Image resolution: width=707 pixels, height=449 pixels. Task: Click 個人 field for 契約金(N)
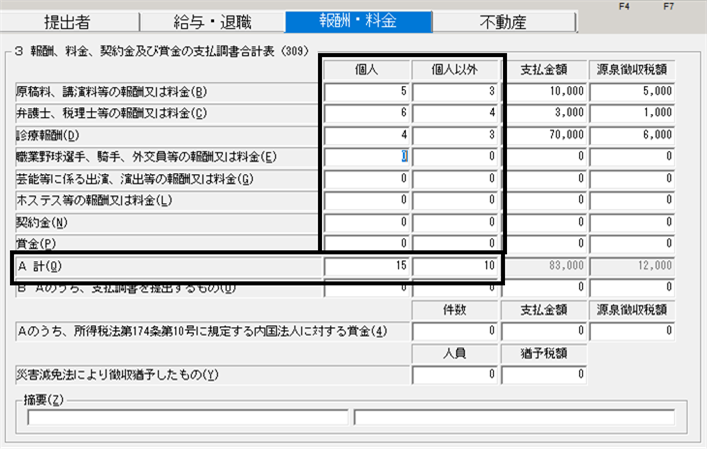click(366, 222)
